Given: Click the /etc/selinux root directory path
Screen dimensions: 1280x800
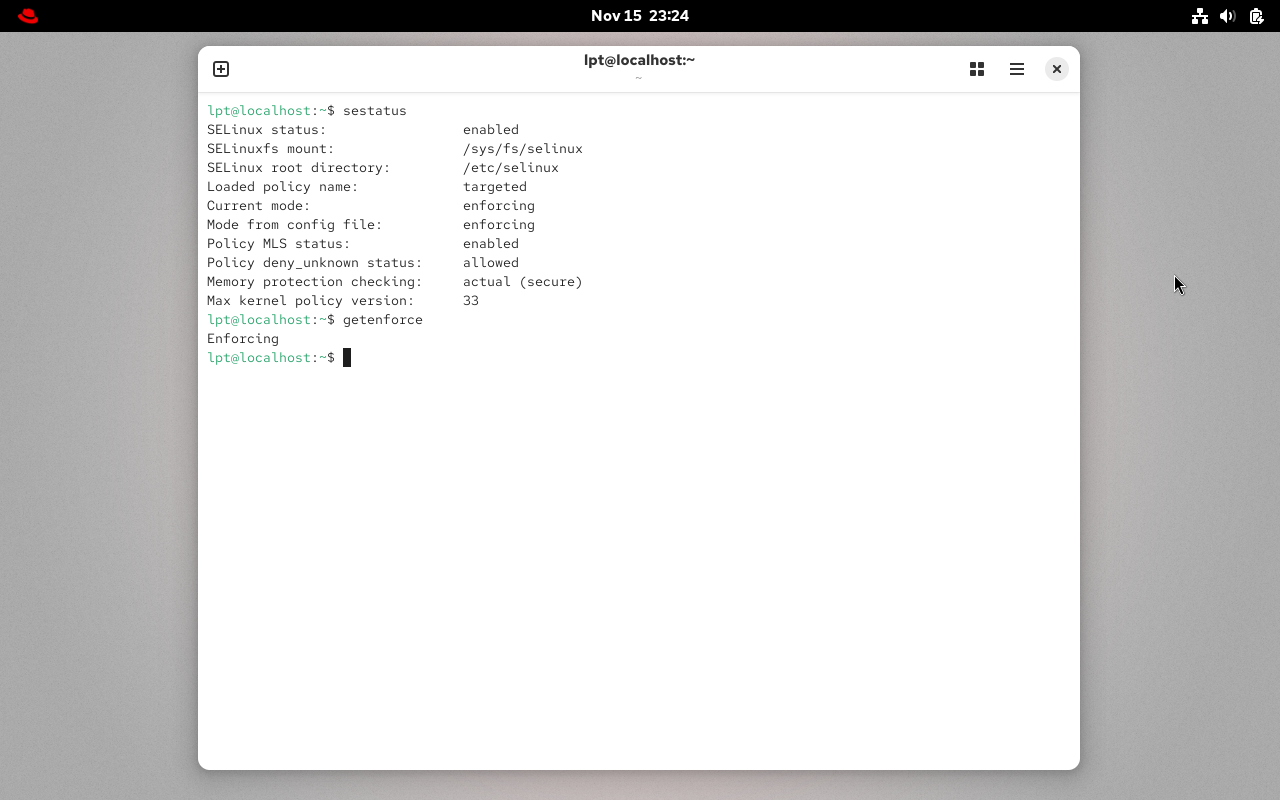Looking at the screenshot, I should click(510, 167).
